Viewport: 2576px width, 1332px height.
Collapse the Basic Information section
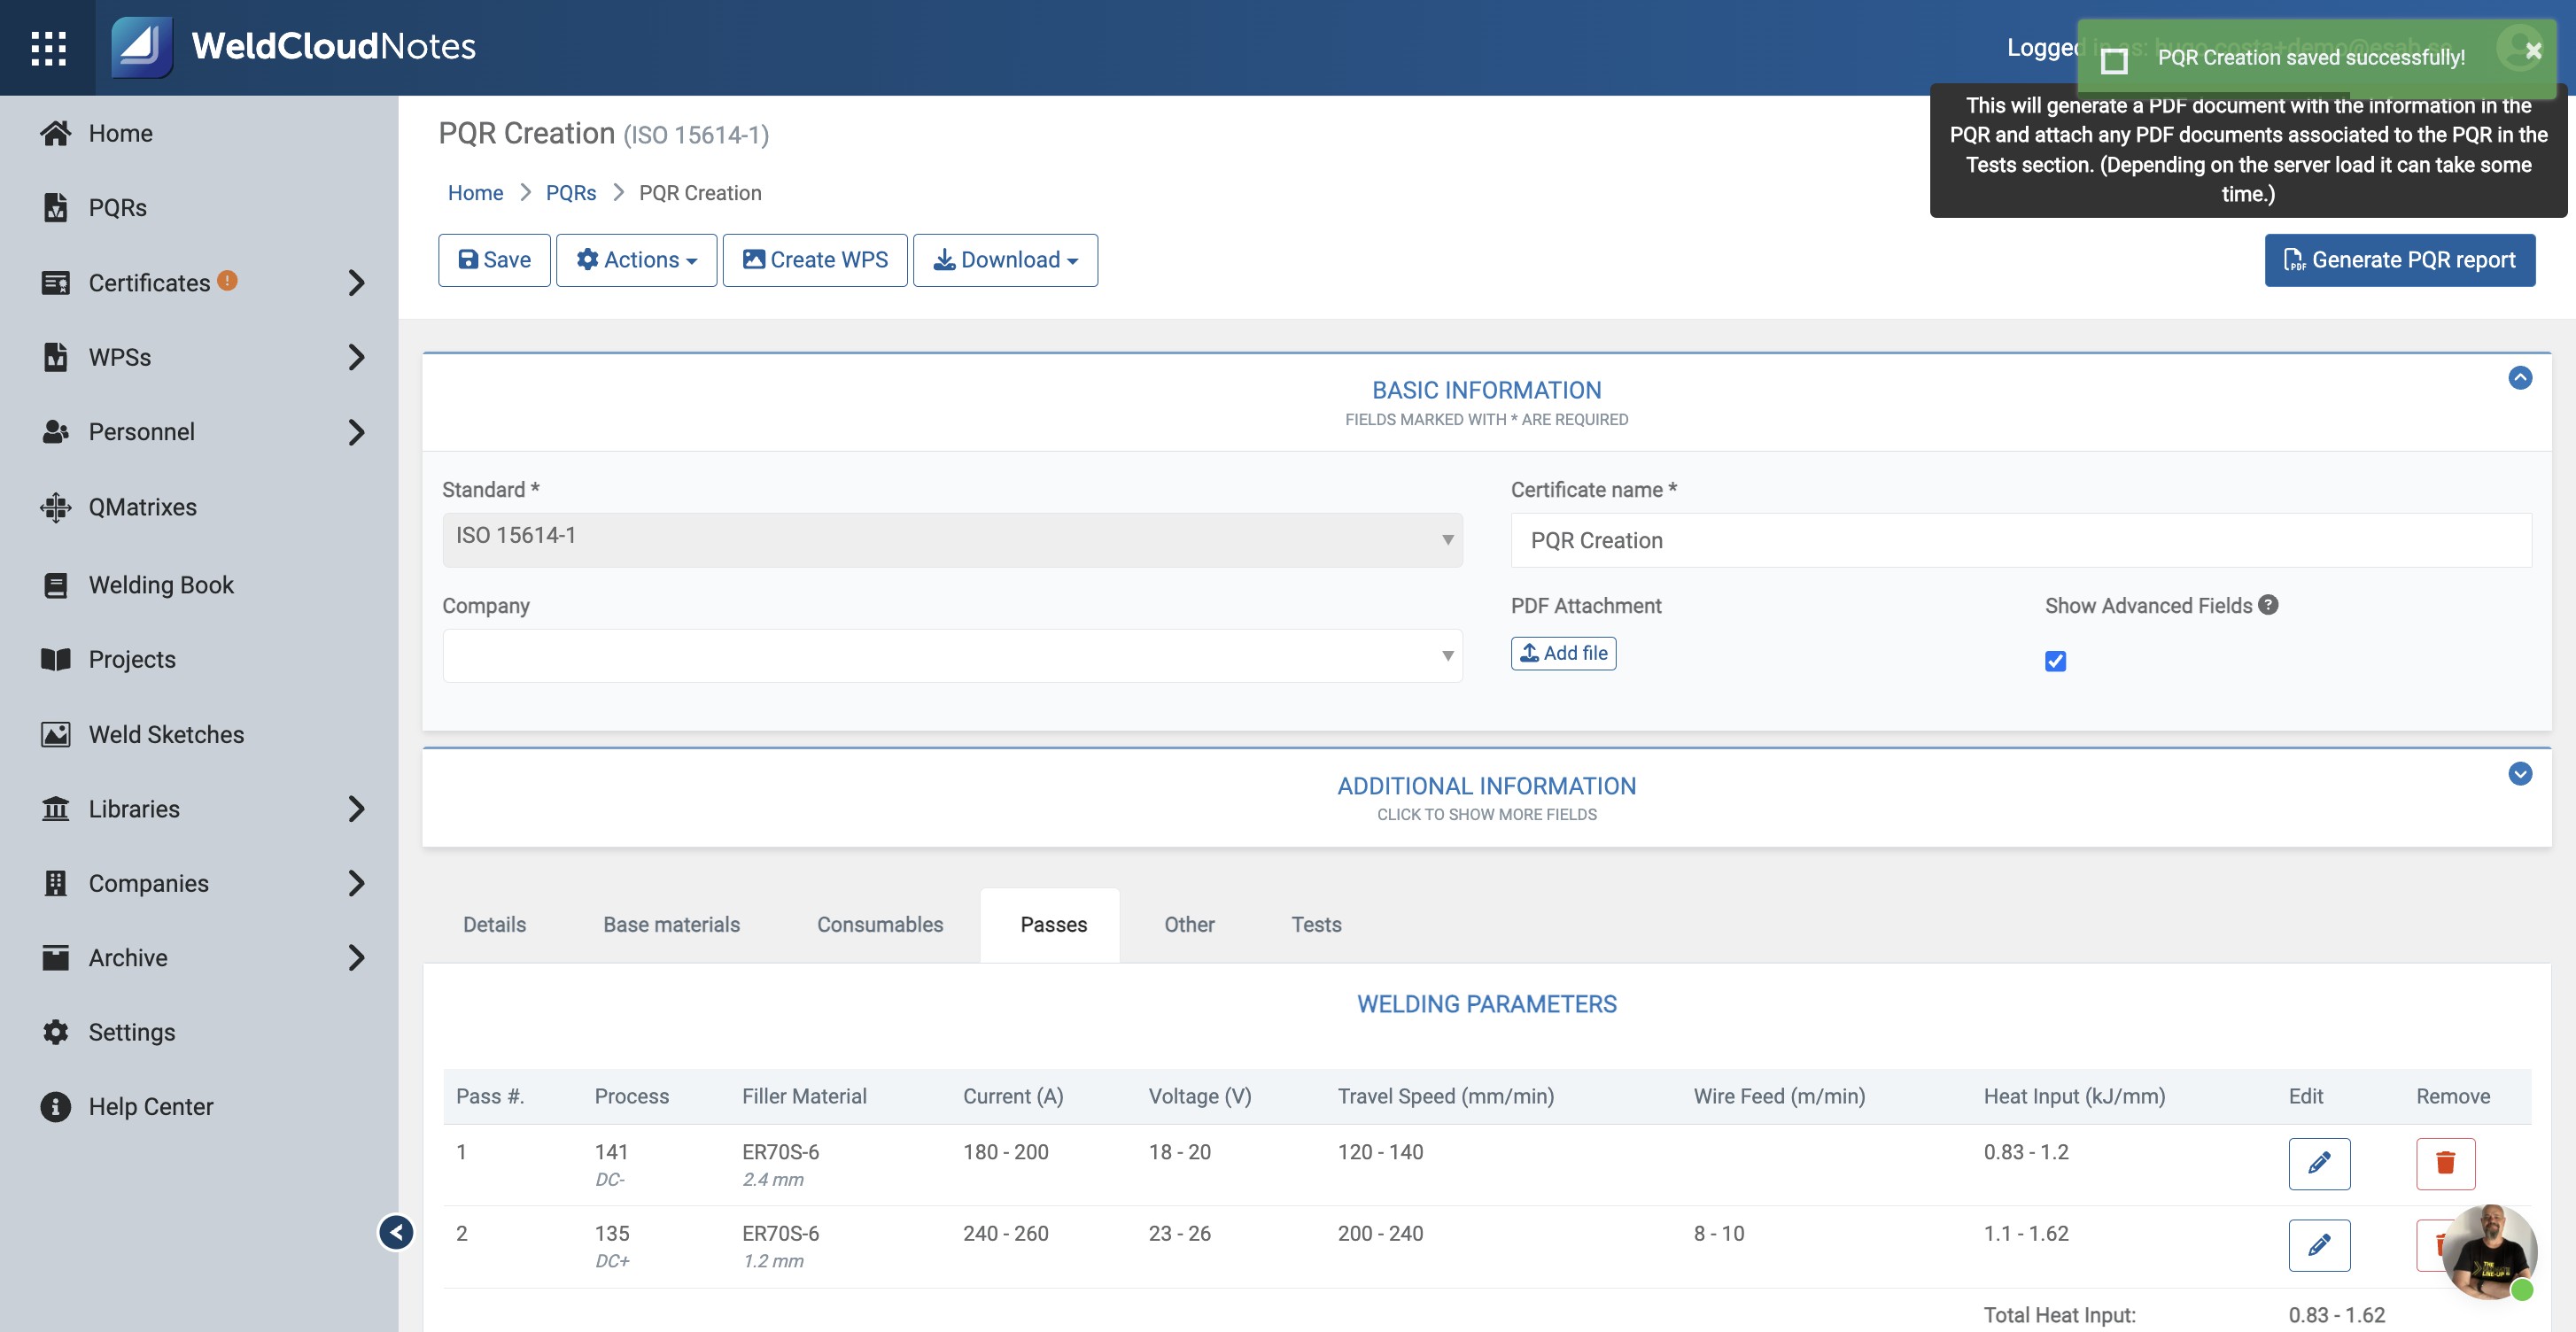(2520, 378)
